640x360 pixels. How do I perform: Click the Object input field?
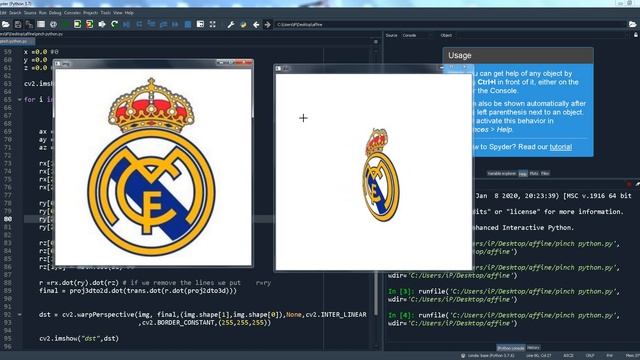pos(540,36)
